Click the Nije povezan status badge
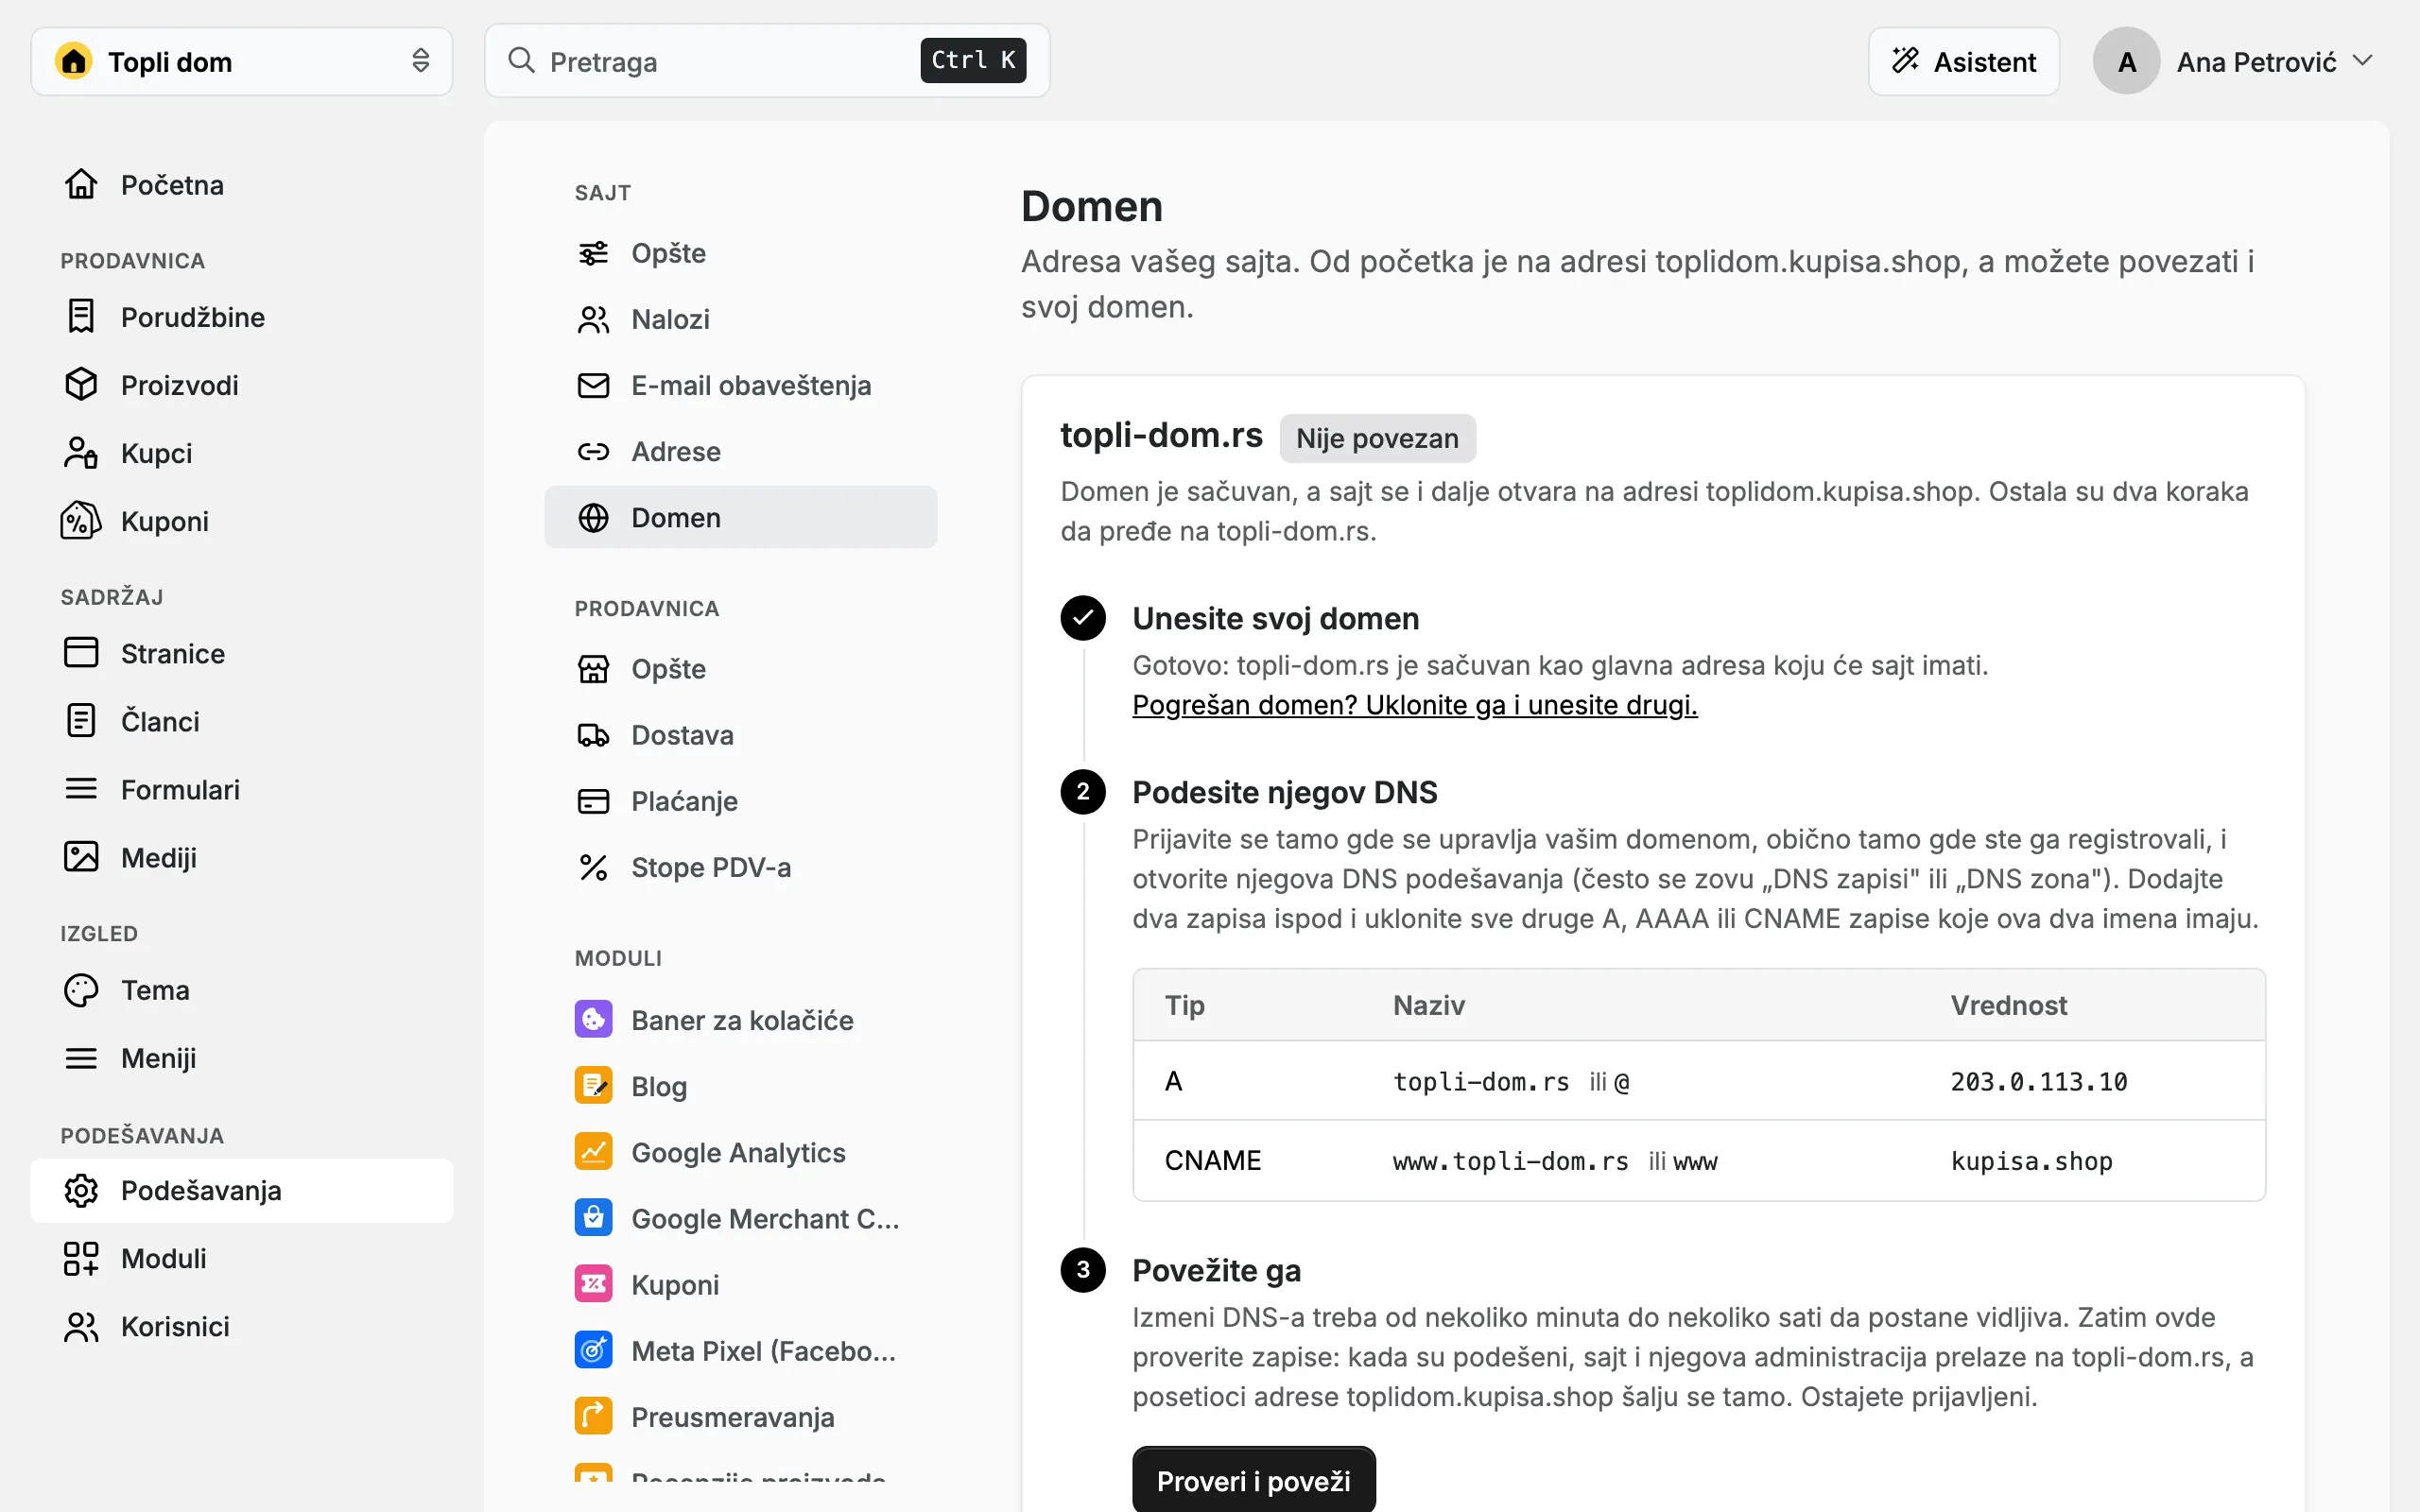Image resolution: width=2420 pixels, height=1512 pixels. 1377,438
